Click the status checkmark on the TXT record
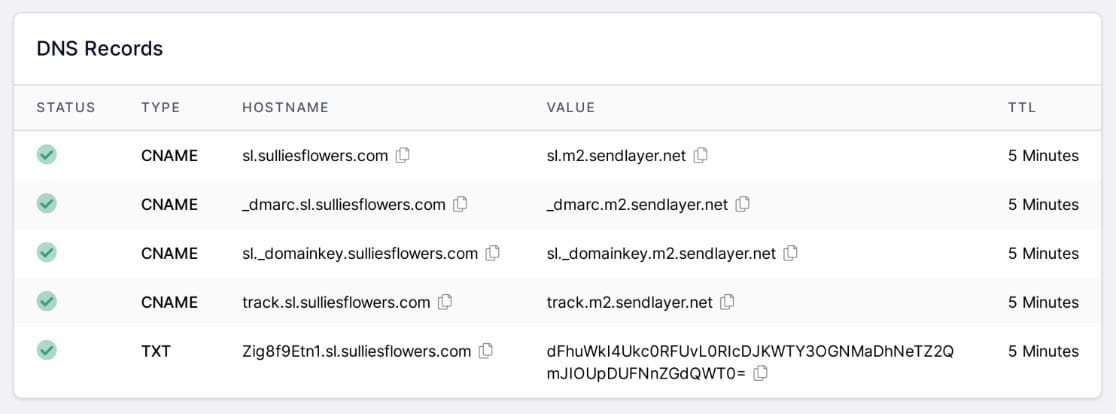Viewport: 1116px width, 414px height. click(x=47, y=350)
